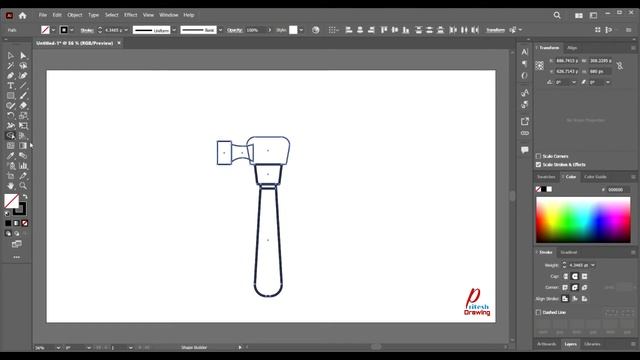Screen dimensions: 640x360
Task: Click Horizontal Align Left icon in control bar
Action: tap(349, 30)
